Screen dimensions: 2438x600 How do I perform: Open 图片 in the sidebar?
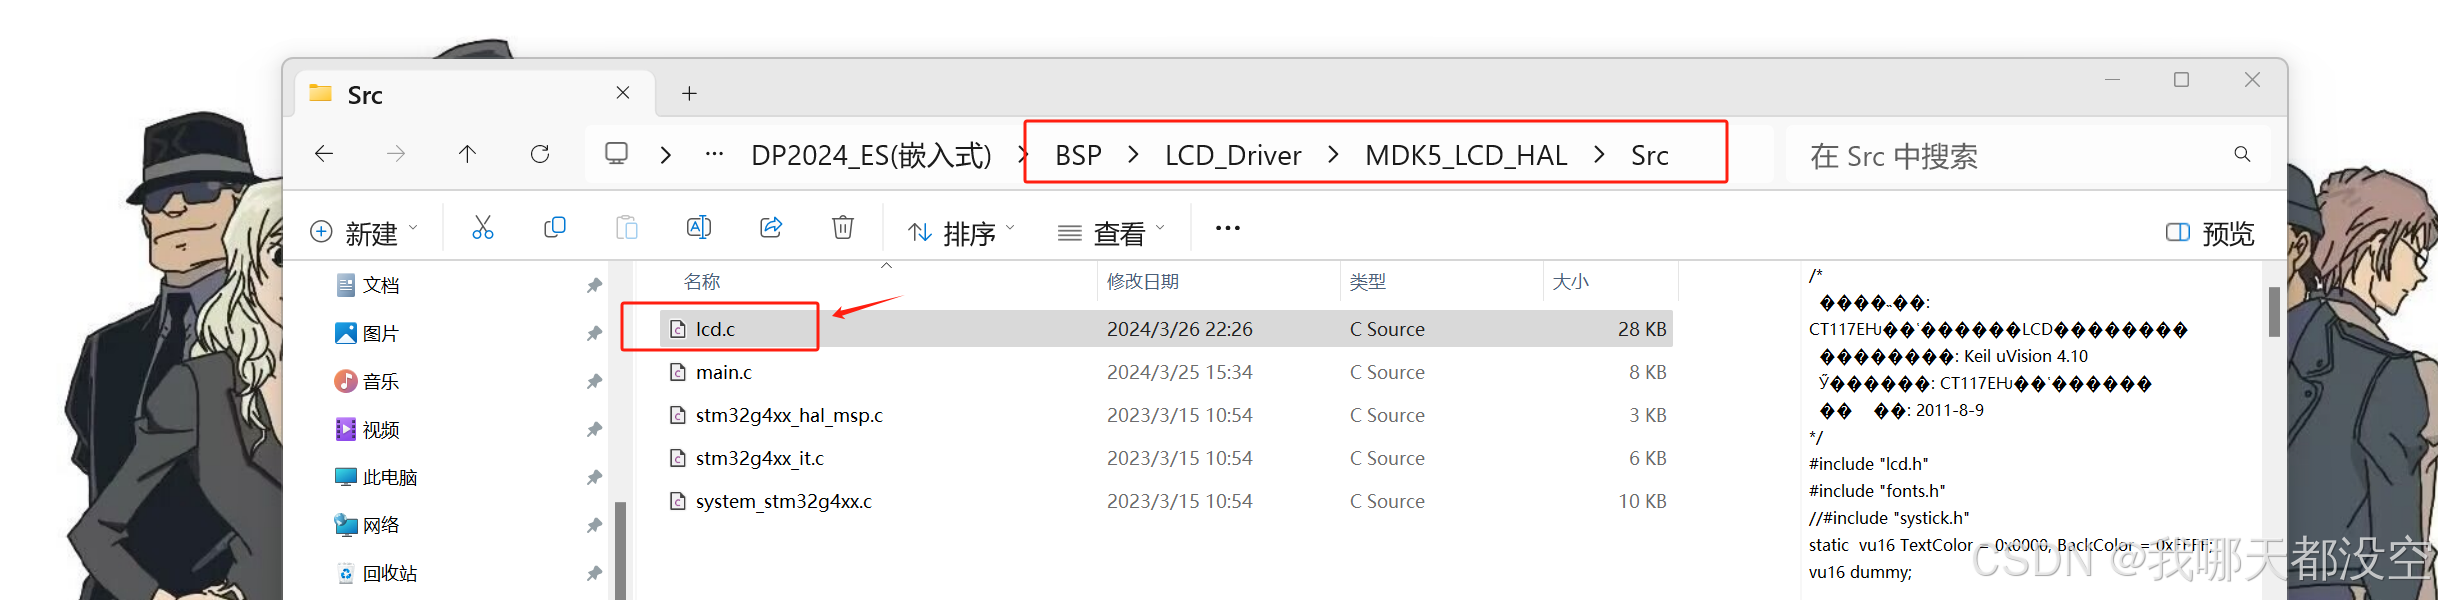pos(367,334)
